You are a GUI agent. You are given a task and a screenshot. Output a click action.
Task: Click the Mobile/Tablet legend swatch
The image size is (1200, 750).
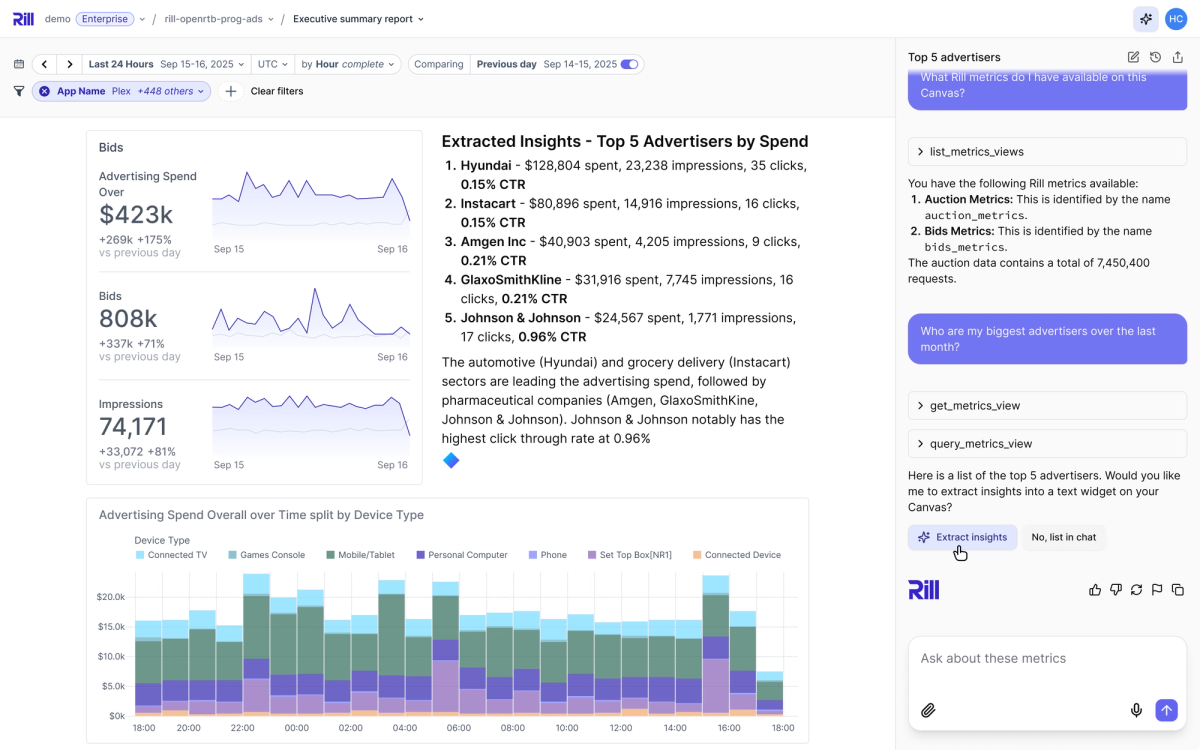tap(330, 555)
